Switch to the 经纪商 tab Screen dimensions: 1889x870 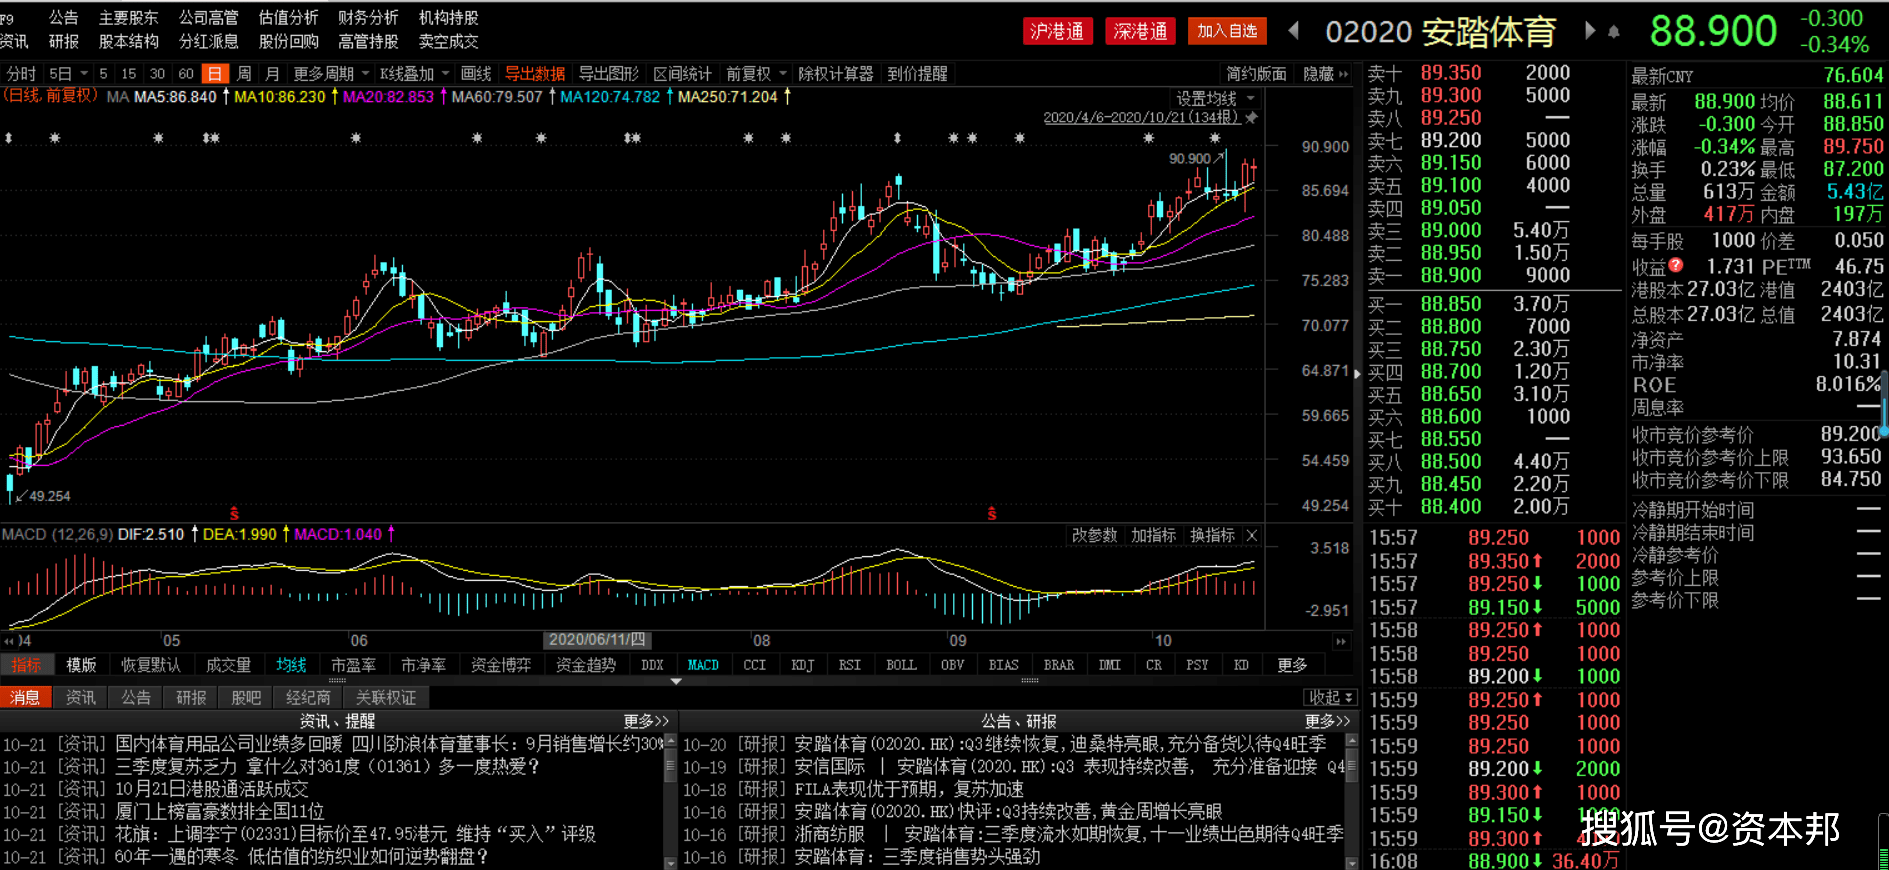coord(308,697)
